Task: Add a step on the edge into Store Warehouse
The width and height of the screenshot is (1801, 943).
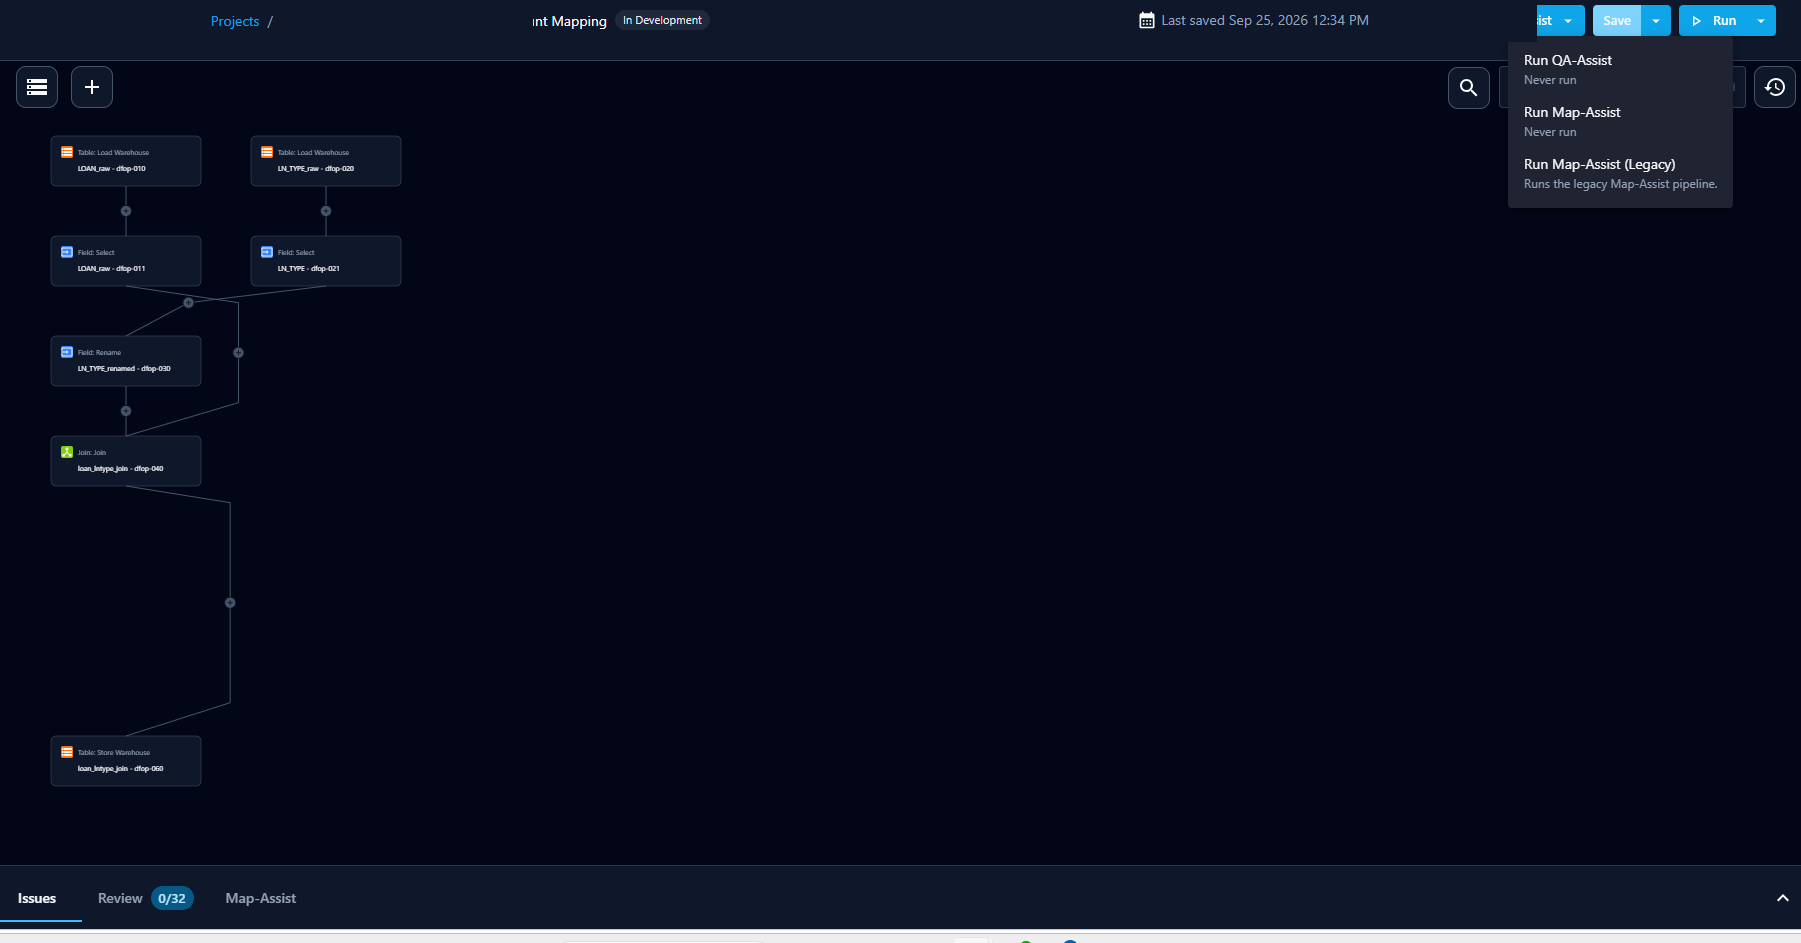Action: point(230,603)
